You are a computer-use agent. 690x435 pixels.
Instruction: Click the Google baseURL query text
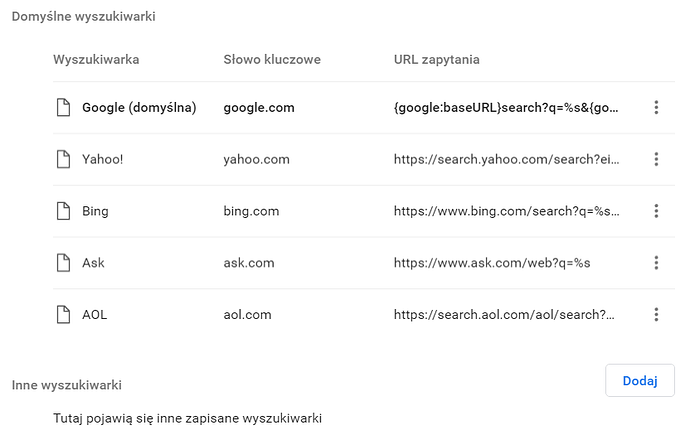pos(506,108)
